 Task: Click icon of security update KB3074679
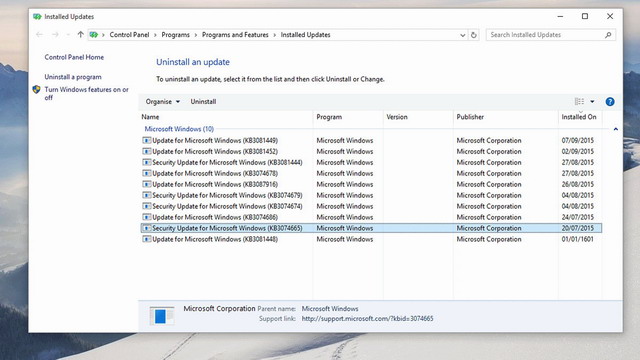click(x=147, y=195)
